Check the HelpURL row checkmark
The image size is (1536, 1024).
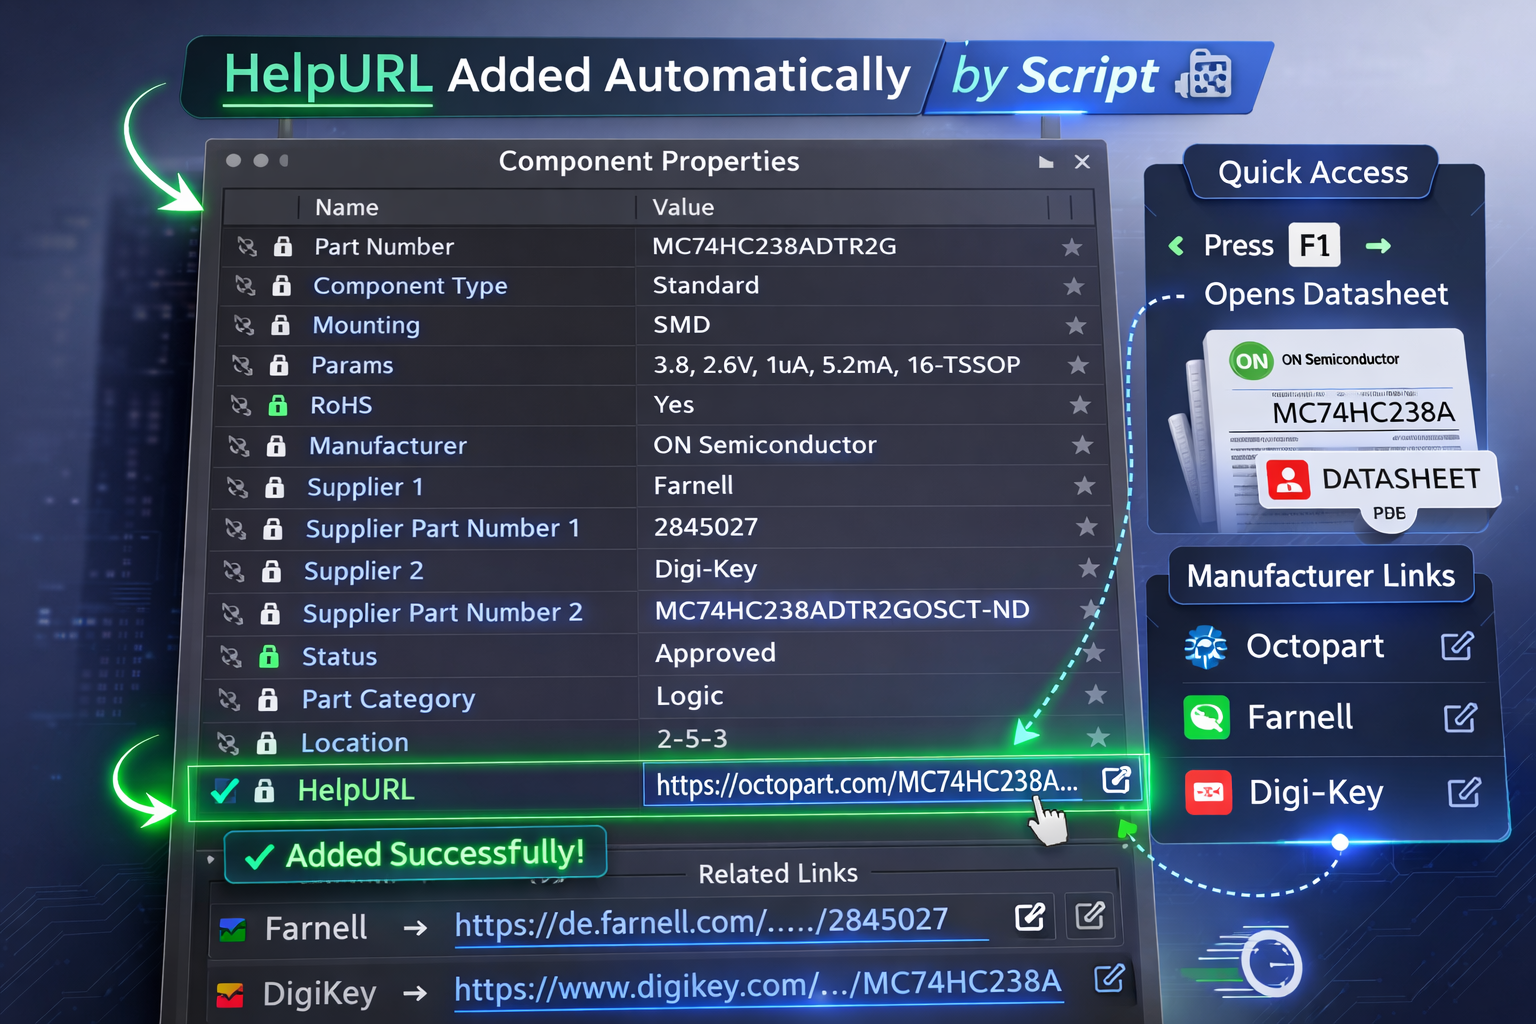coord(225,791)
